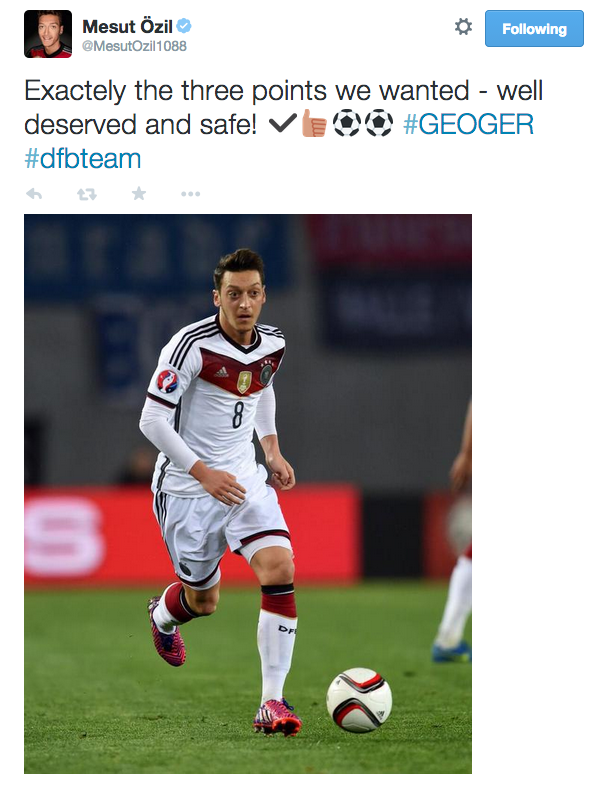The height and width of the screenshot is (787, 615).
Task: Click the check mark emoji
Action: point(283,123)
